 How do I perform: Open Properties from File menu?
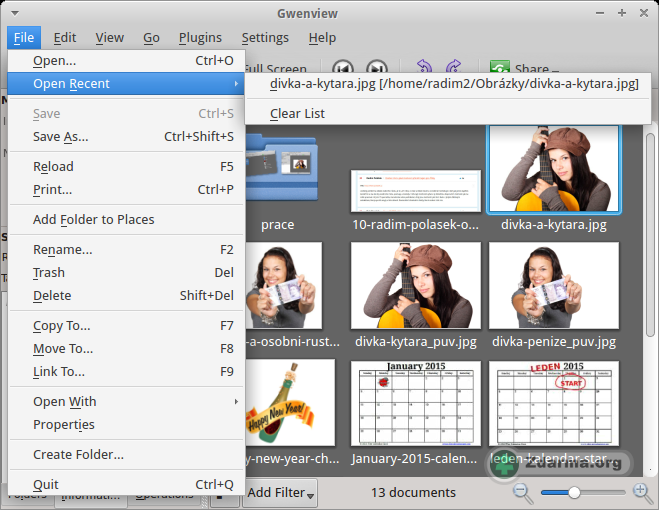[126, 425]
